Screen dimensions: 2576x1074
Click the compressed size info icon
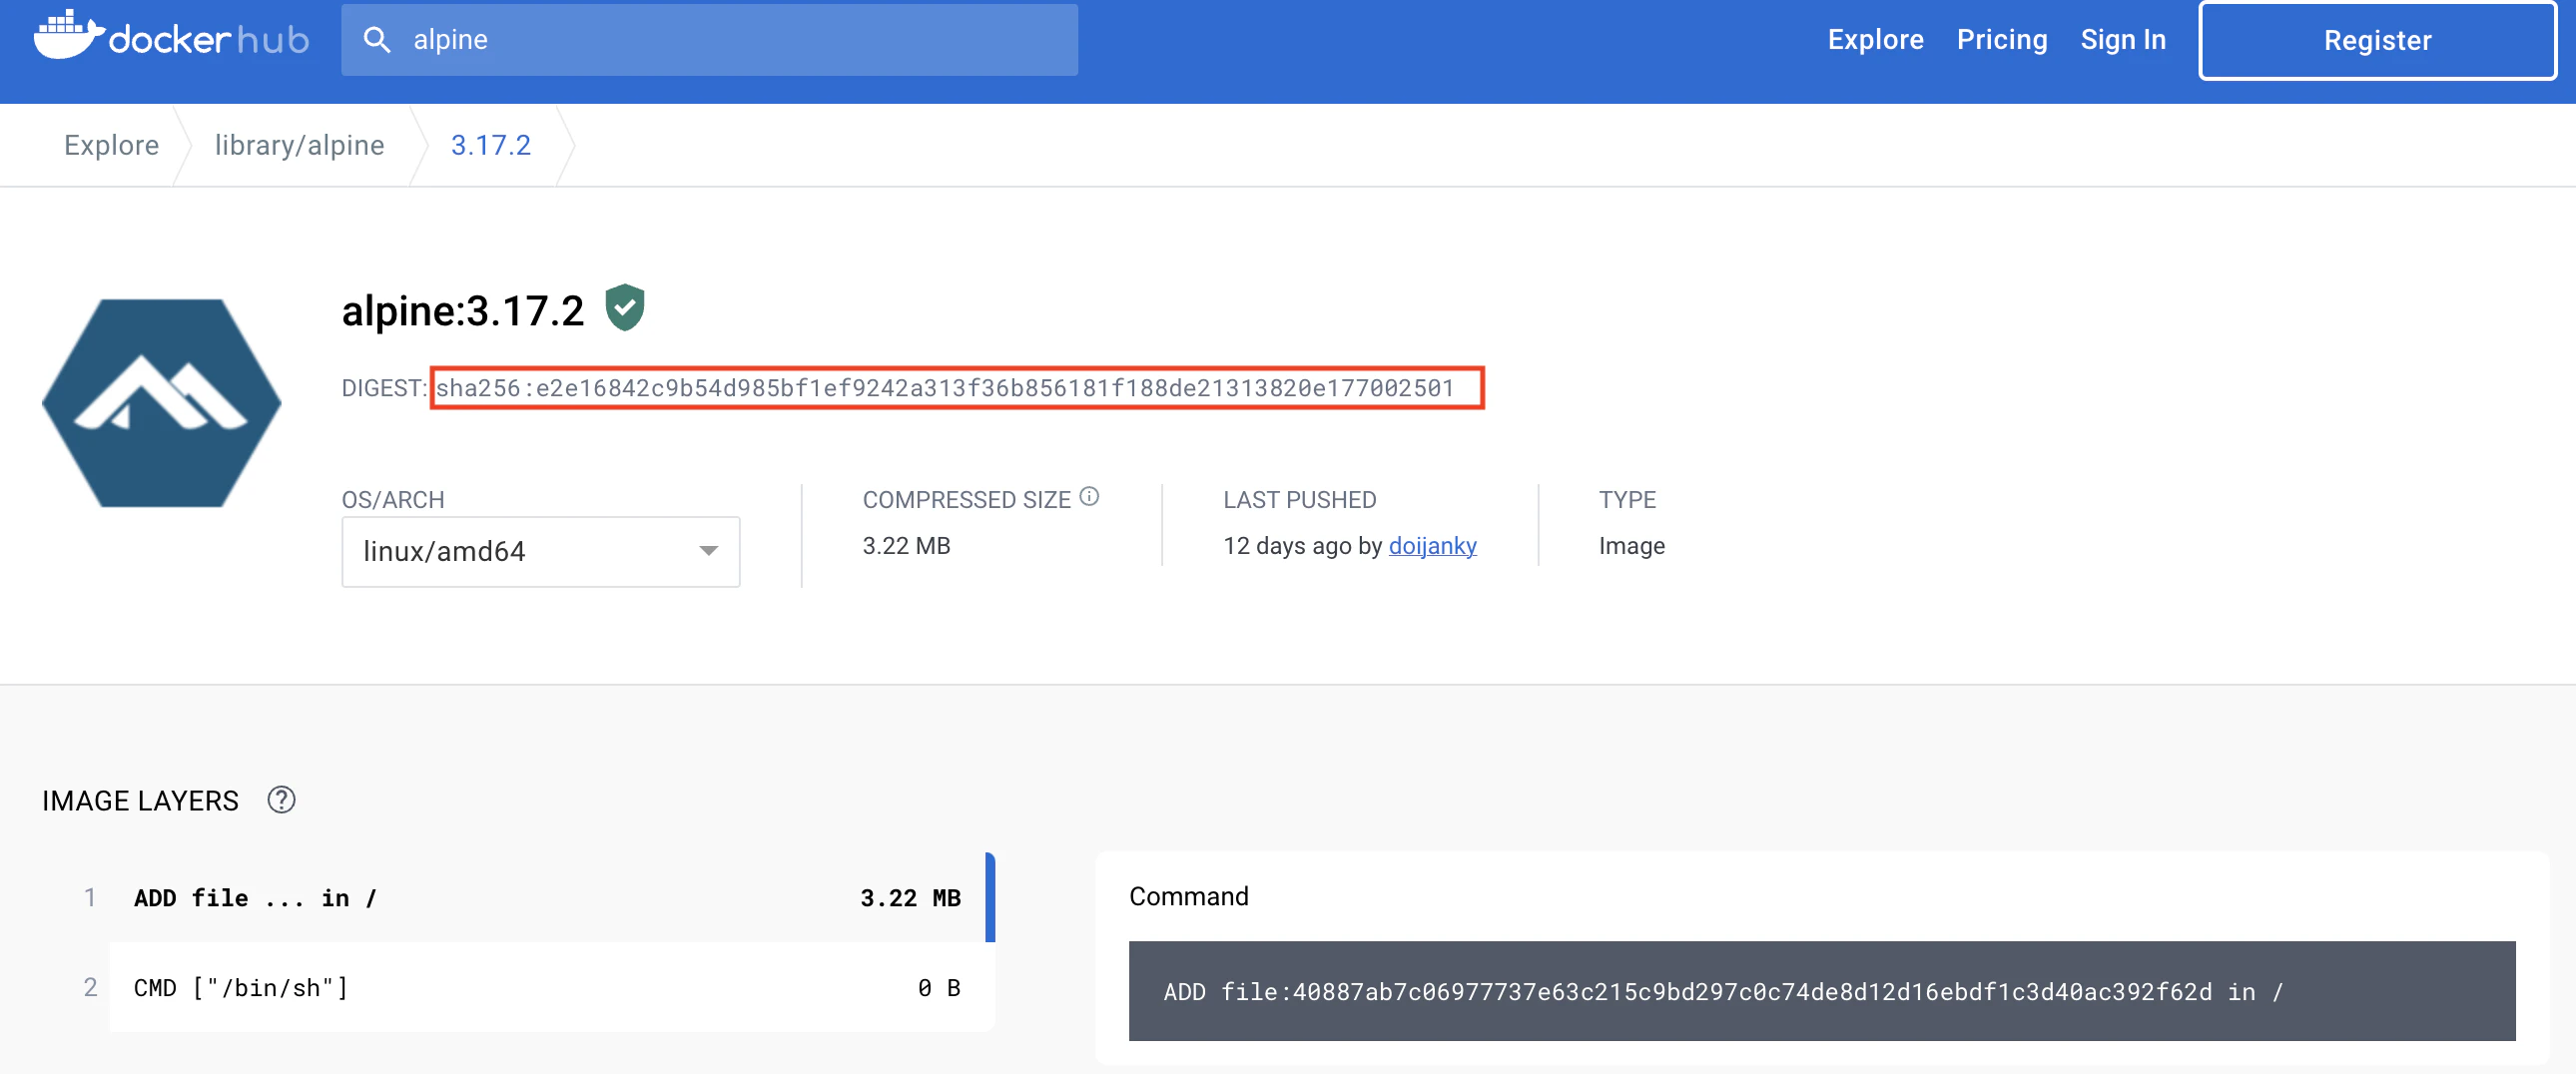pyautogui.click(x=1089, y=496)
